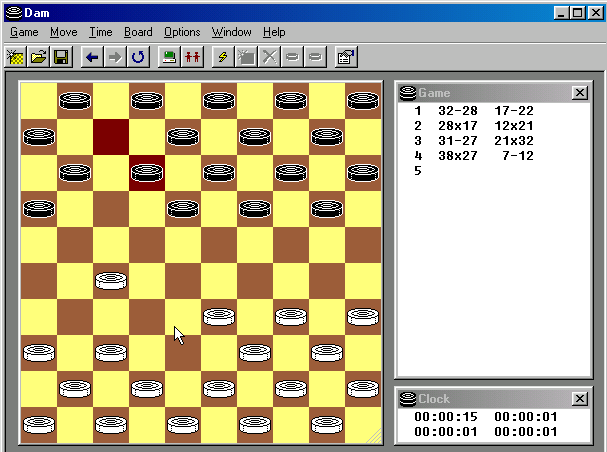Close the Game moves panel
This screenshot has width=607, height=452.
pos(580,93)
